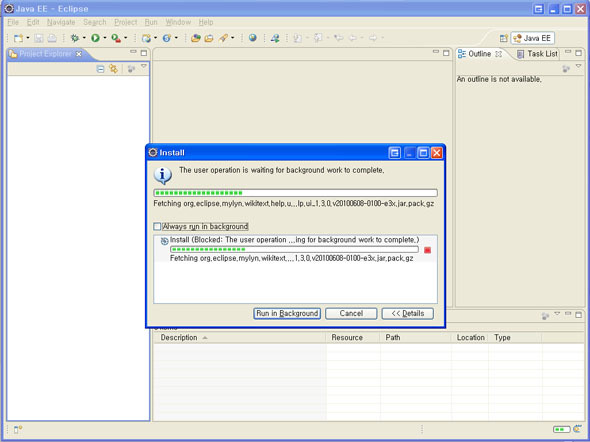This screenshot has height=442, width=590.
Task: Collapse All in Project Explorer toolbar
Action: click(x=100, y=69)
